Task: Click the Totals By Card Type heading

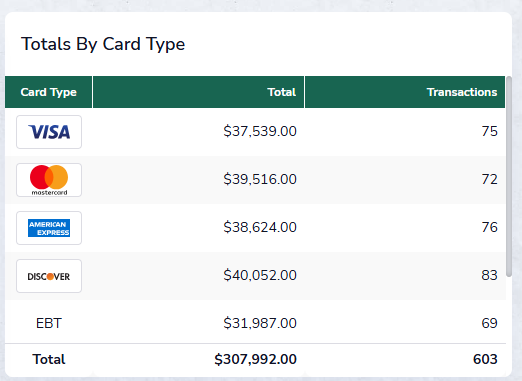Action: coord(103,44)
